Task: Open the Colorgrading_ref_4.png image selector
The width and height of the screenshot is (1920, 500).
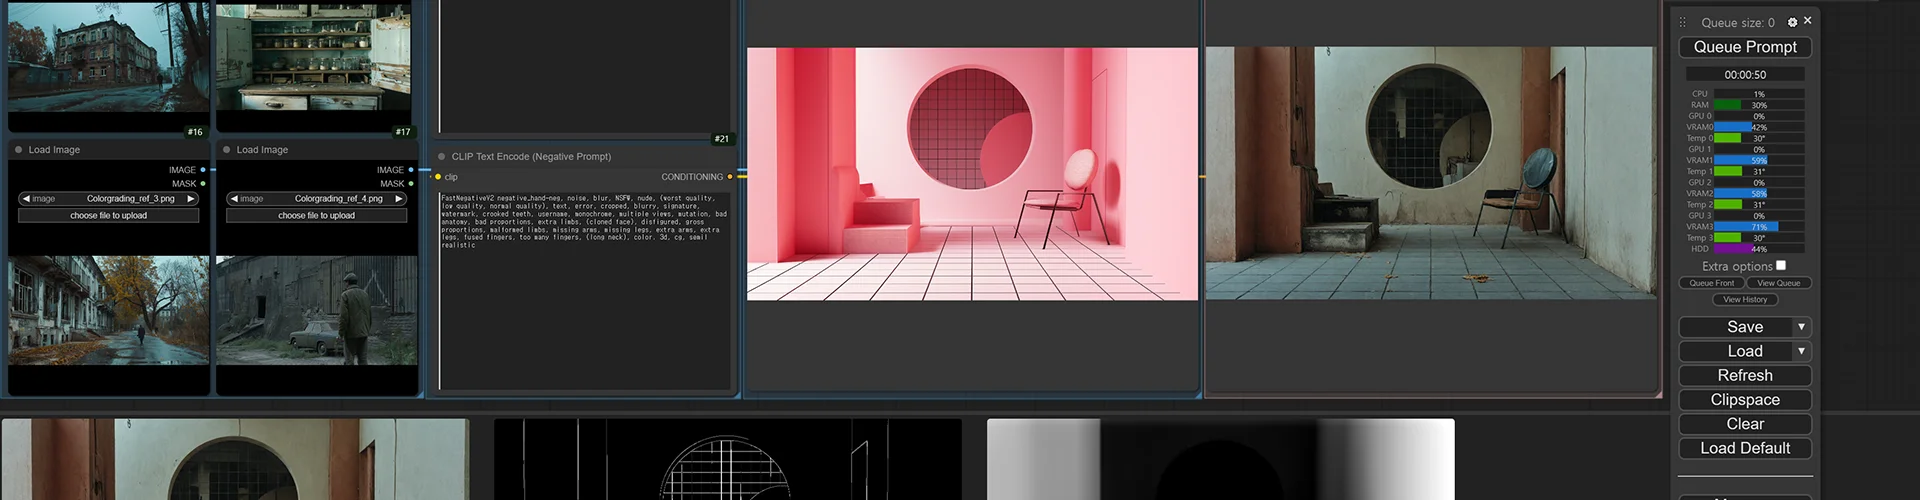Action: 317,199
